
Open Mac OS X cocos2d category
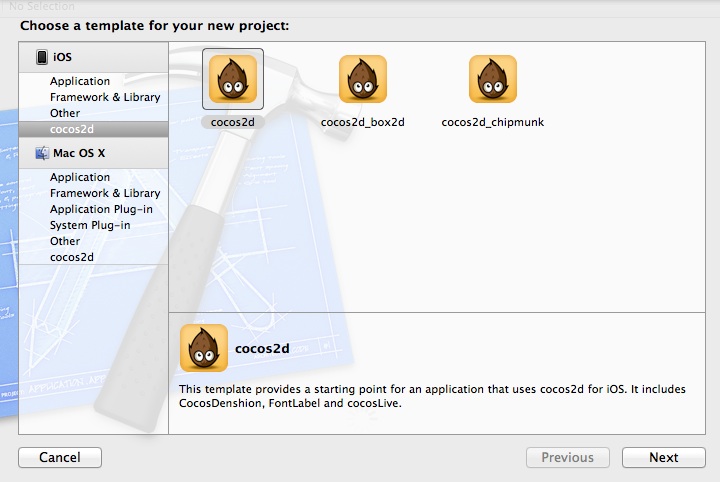click(93, 257)
